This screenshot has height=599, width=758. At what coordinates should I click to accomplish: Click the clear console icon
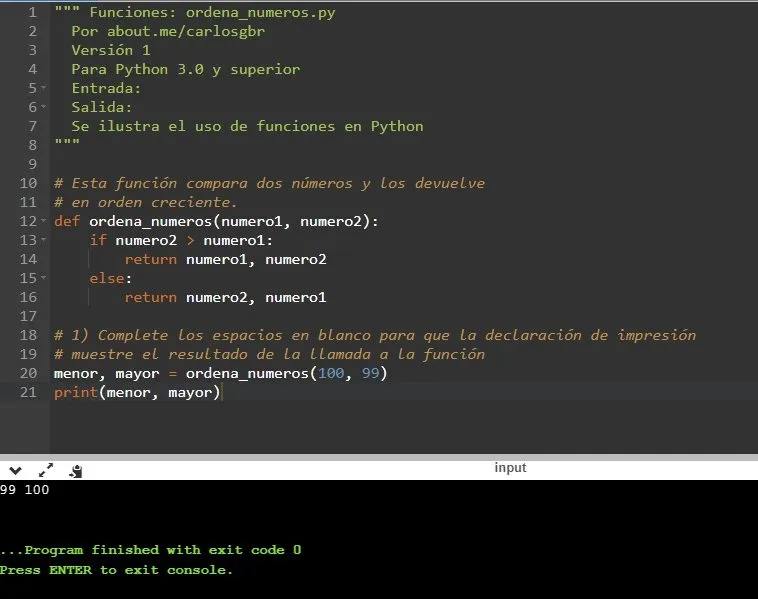tap(76, 471)
